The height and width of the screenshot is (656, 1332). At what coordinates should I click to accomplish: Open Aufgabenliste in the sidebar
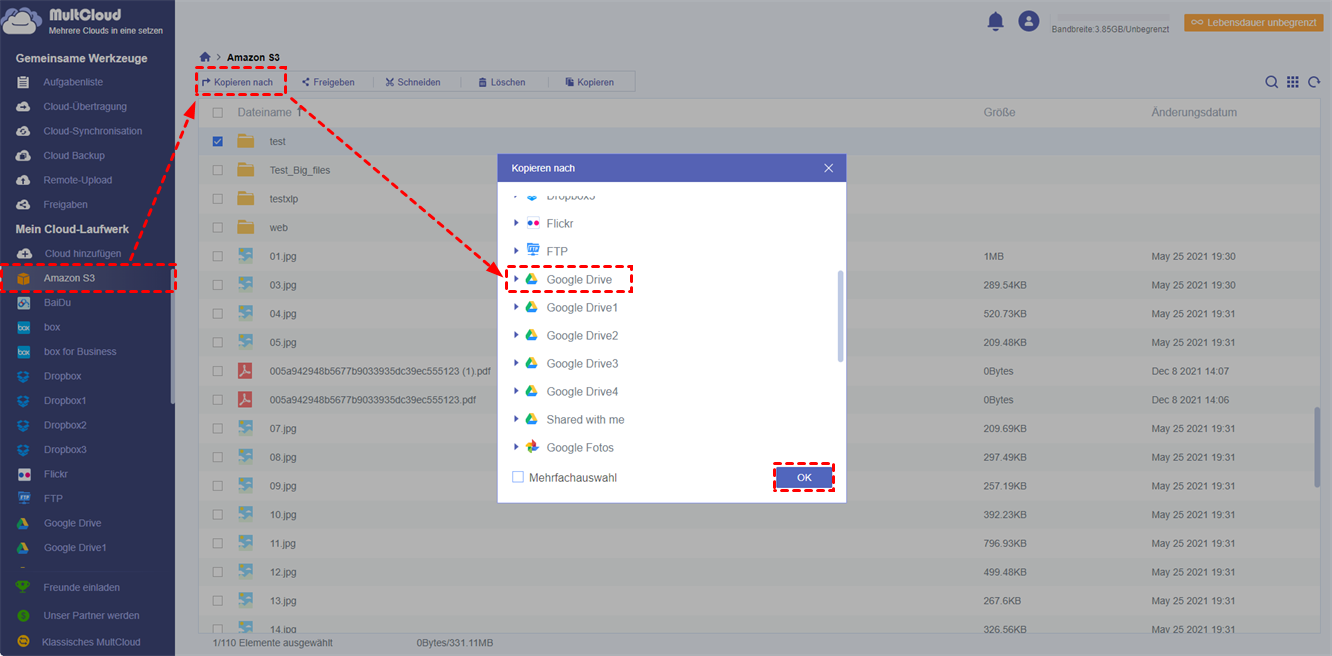[73, 82]
